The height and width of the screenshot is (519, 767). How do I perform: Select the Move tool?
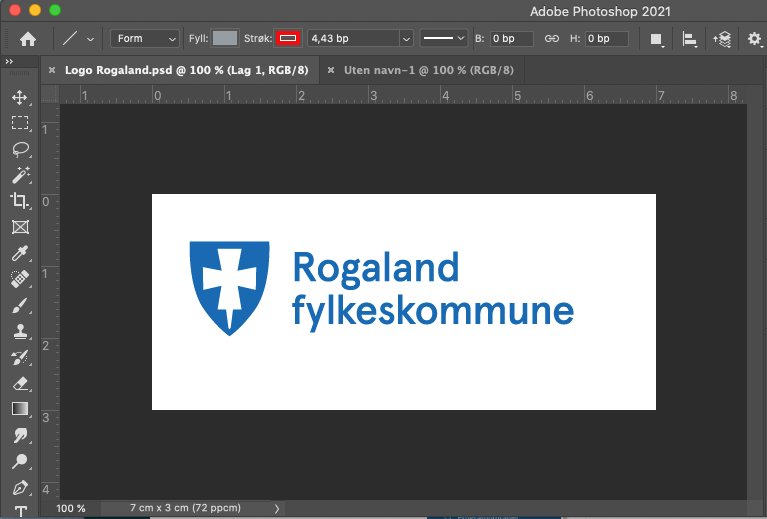coord(20,97)
